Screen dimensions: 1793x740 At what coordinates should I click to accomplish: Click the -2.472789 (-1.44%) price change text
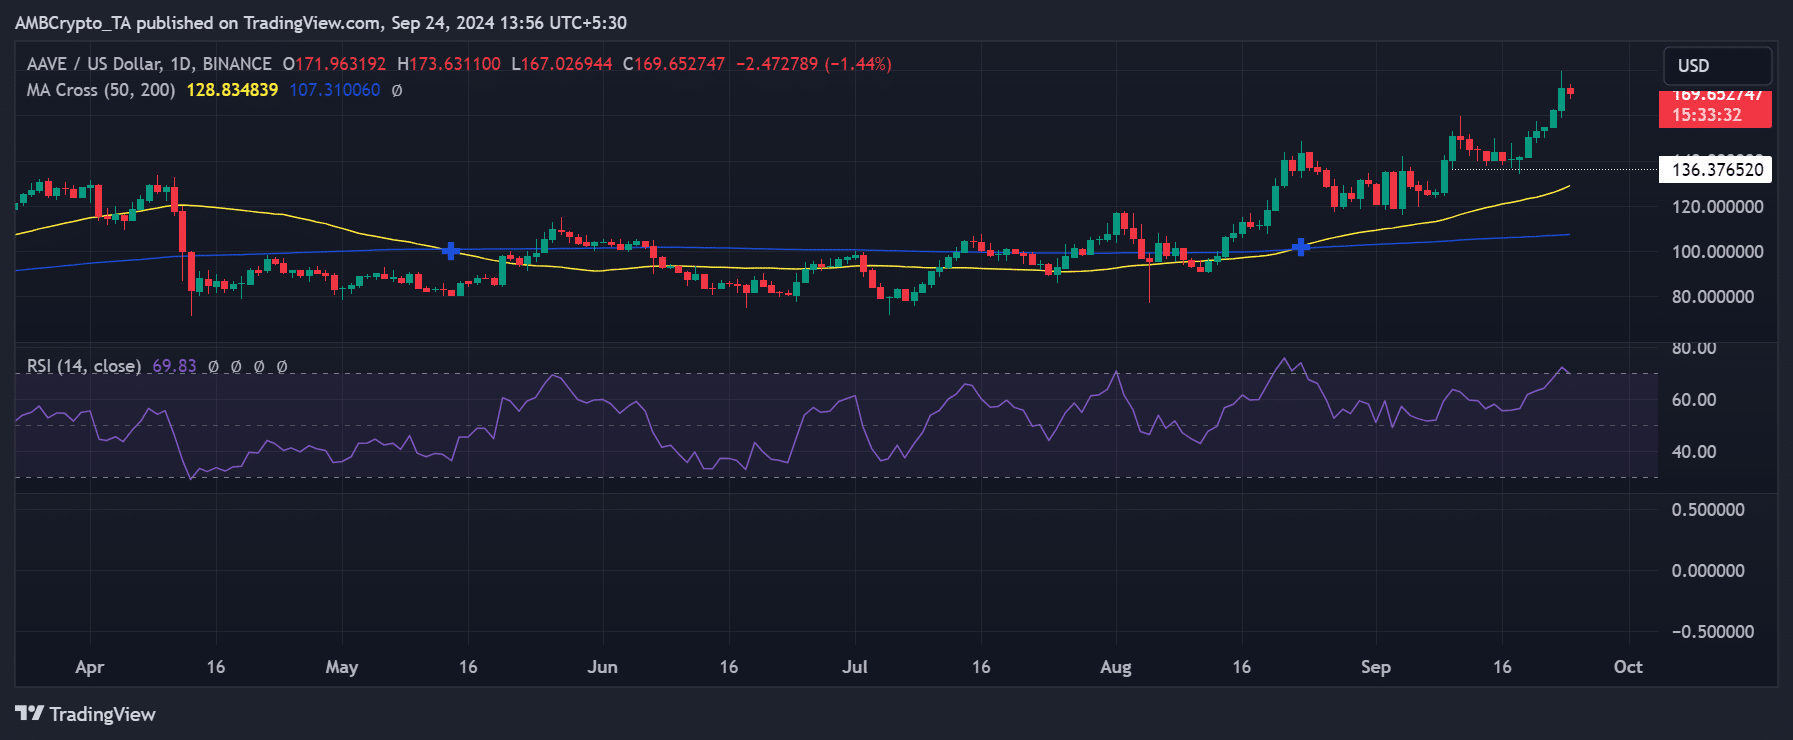813,64
